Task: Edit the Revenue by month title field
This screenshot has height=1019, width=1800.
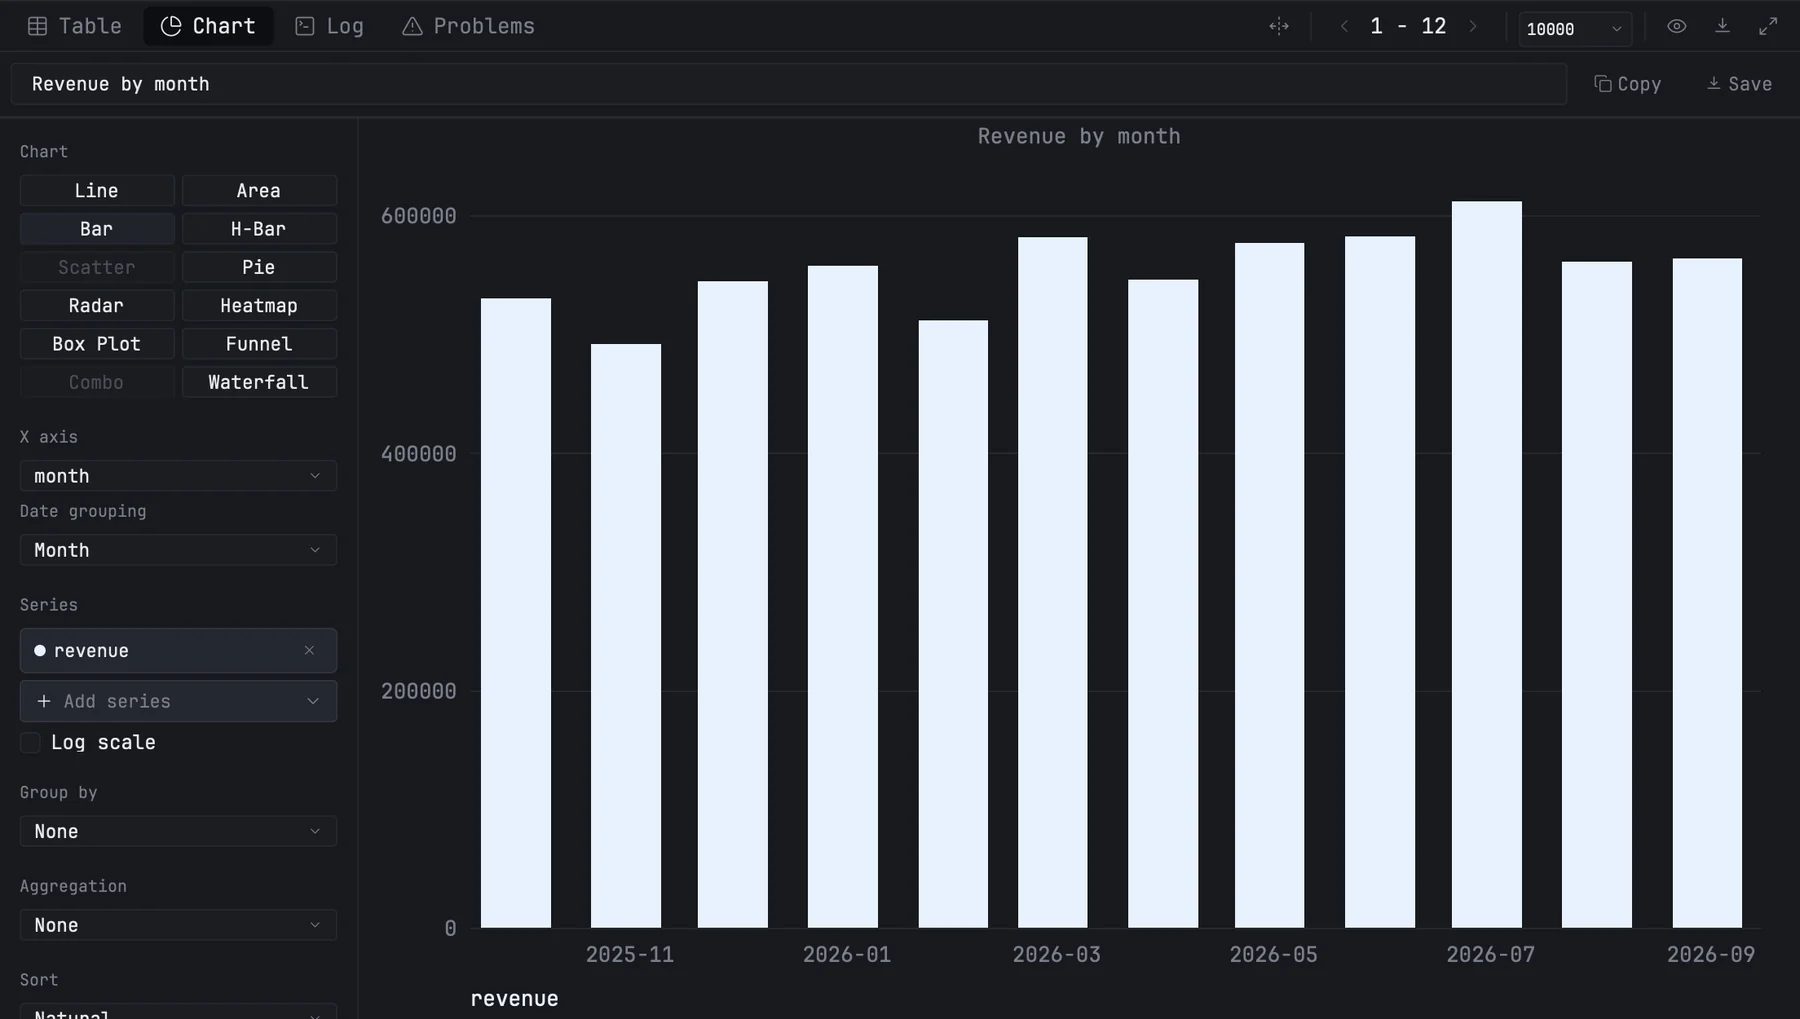Action: pos(788,84)
